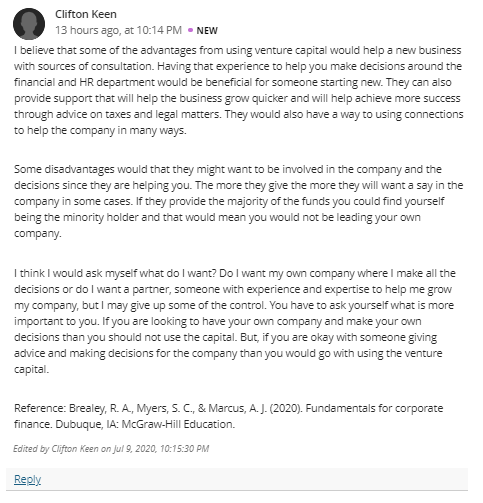The image size is (483, 503).
Task: Click the Reference citation text line
Action: pos(229,416)
